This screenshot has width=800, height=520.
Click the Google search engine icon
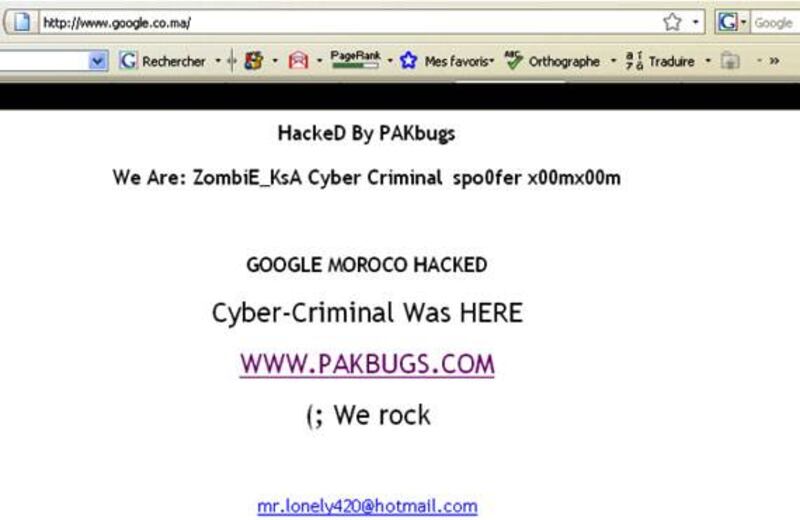(727, 22)
